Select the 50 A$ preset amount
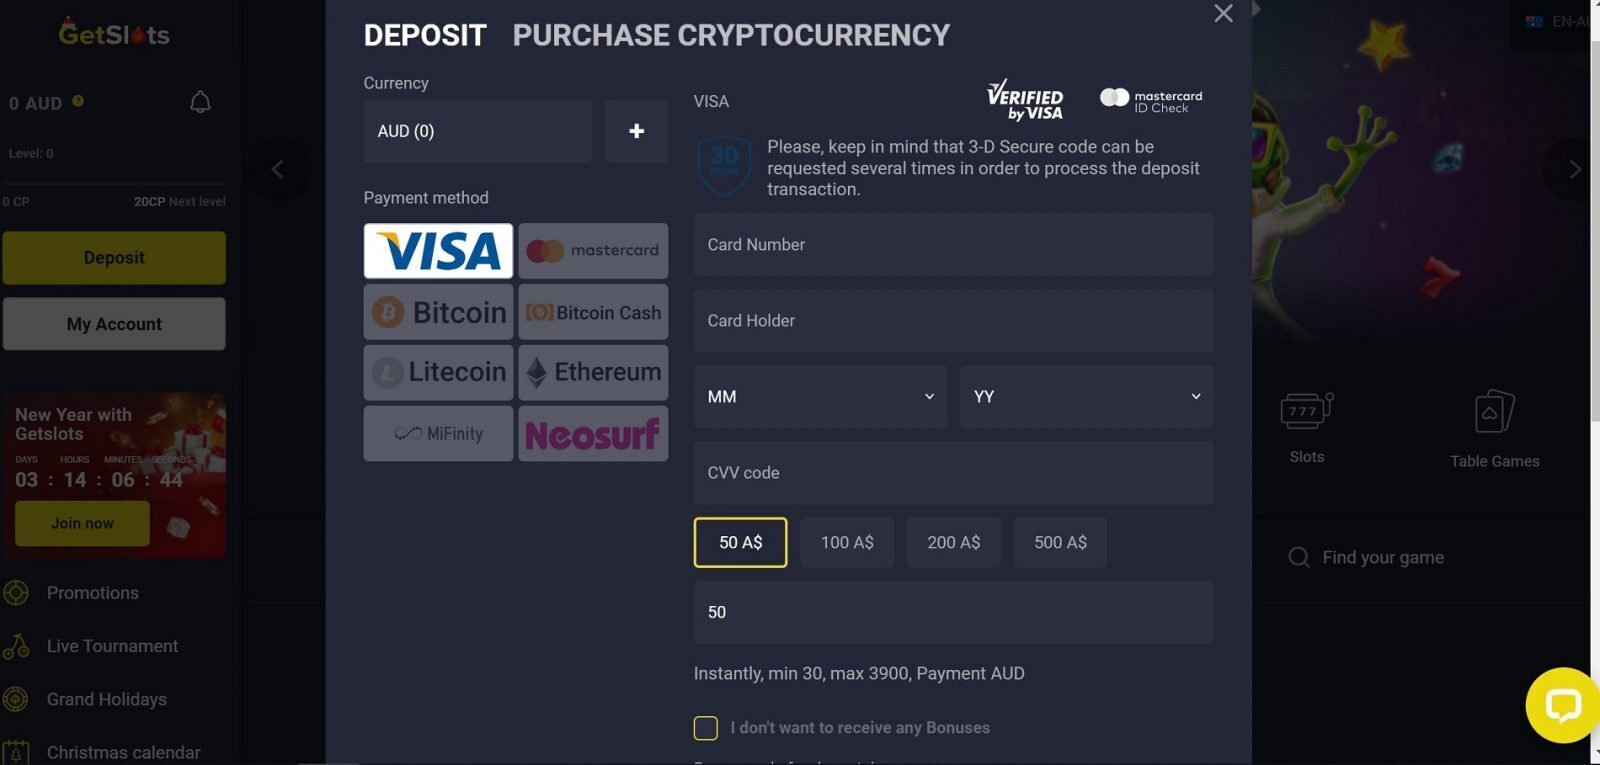 click(740, 542)
